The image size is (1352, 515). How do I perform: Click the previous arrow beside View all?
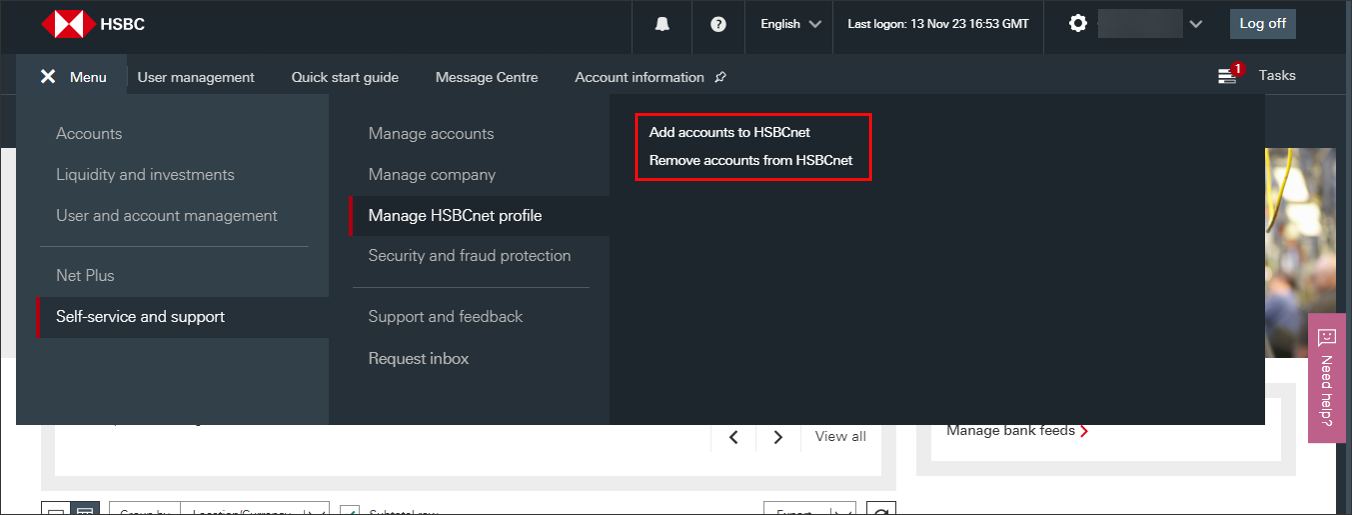pos(734,437)
